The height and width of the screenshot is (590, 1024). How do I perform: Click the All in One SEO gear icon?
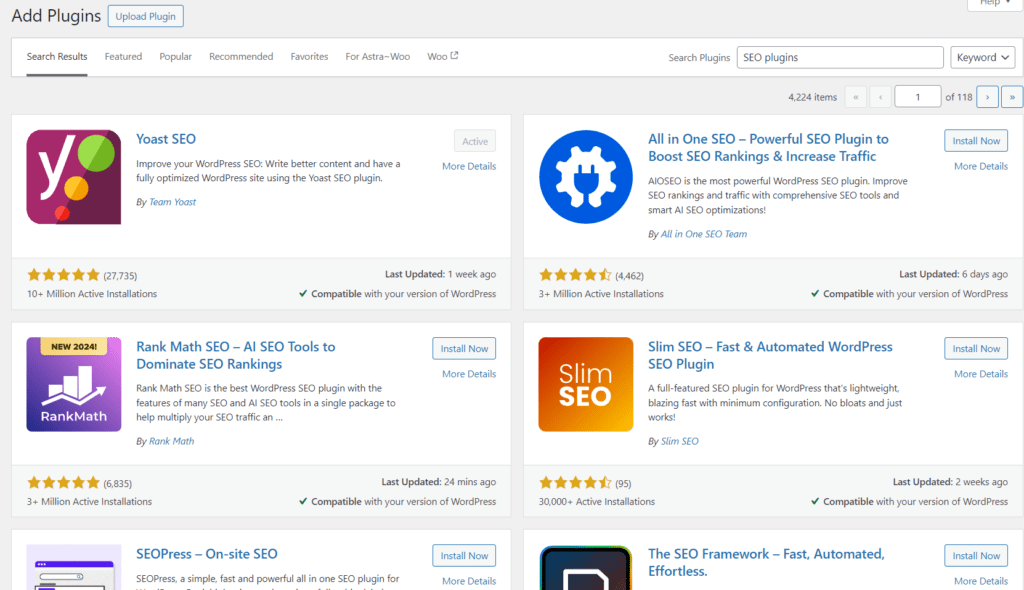(x=586, y=177)
